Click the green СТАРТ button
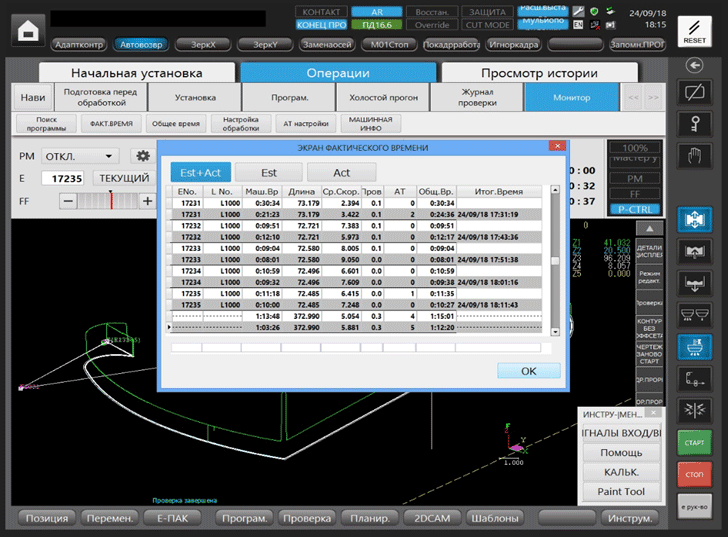The image size is (728, 537). tap(694, 442)
